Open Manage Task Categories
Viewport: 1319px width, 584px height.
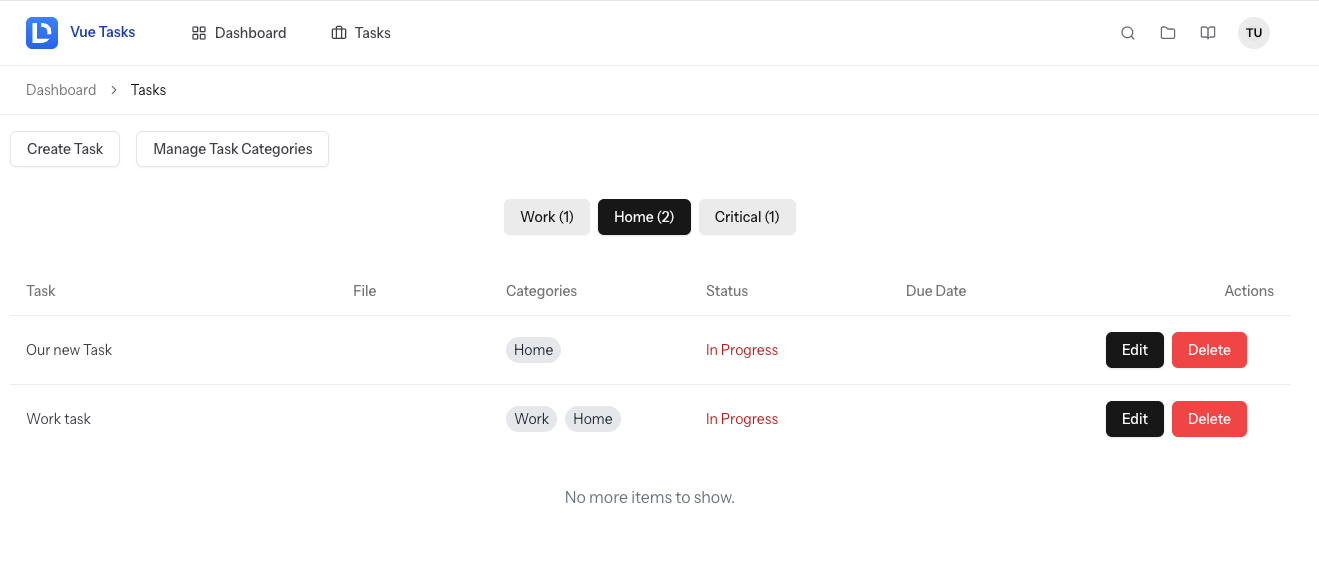coord(232,149)
